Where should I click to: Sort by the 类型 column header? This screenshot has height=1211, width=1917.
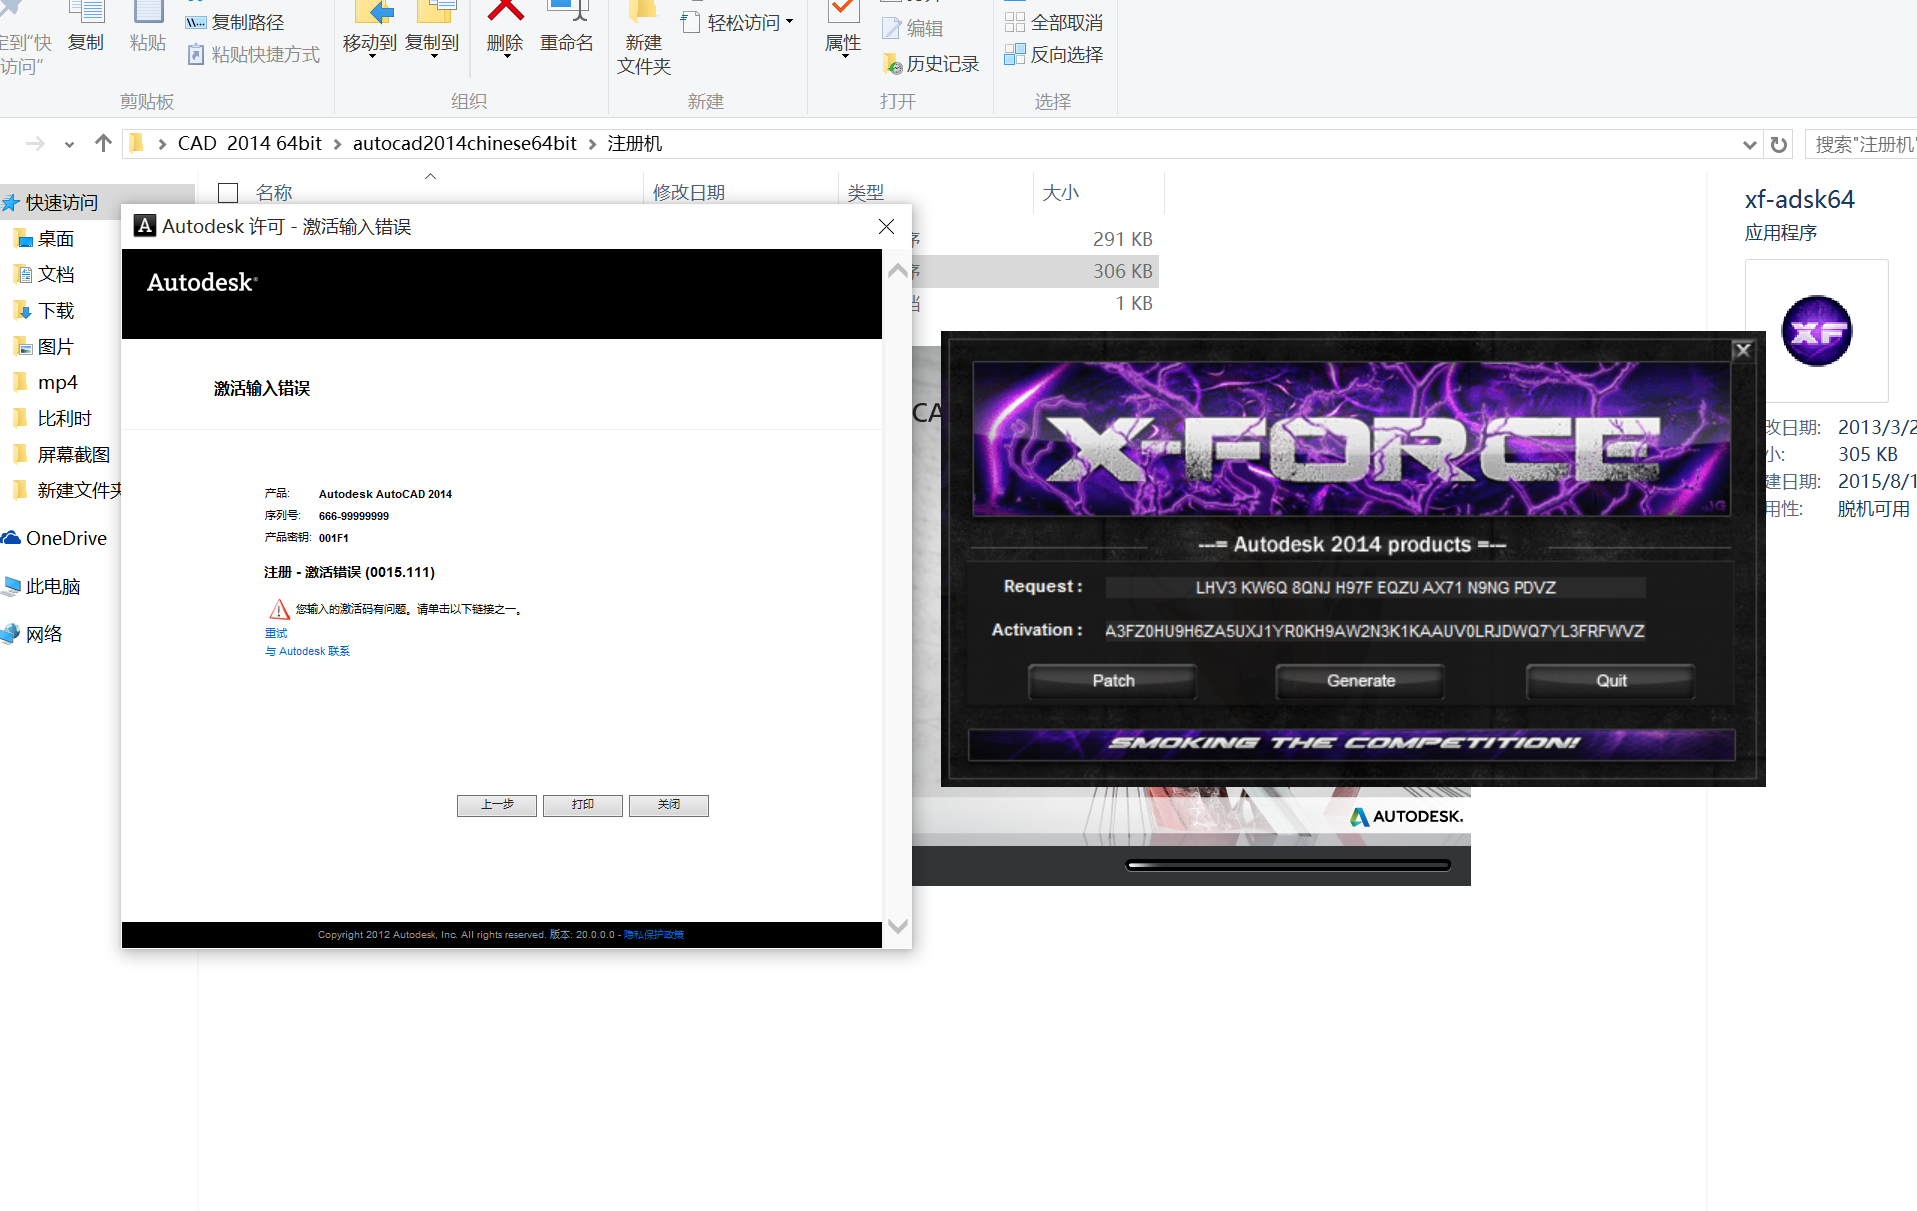click(x=866, y=192)
